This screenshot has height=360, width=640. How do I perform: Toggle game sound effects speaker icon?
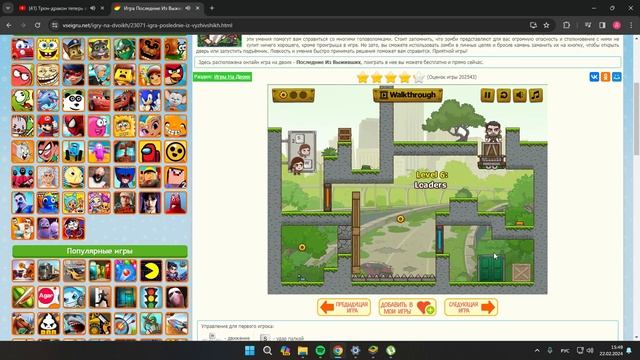(520, 95)
